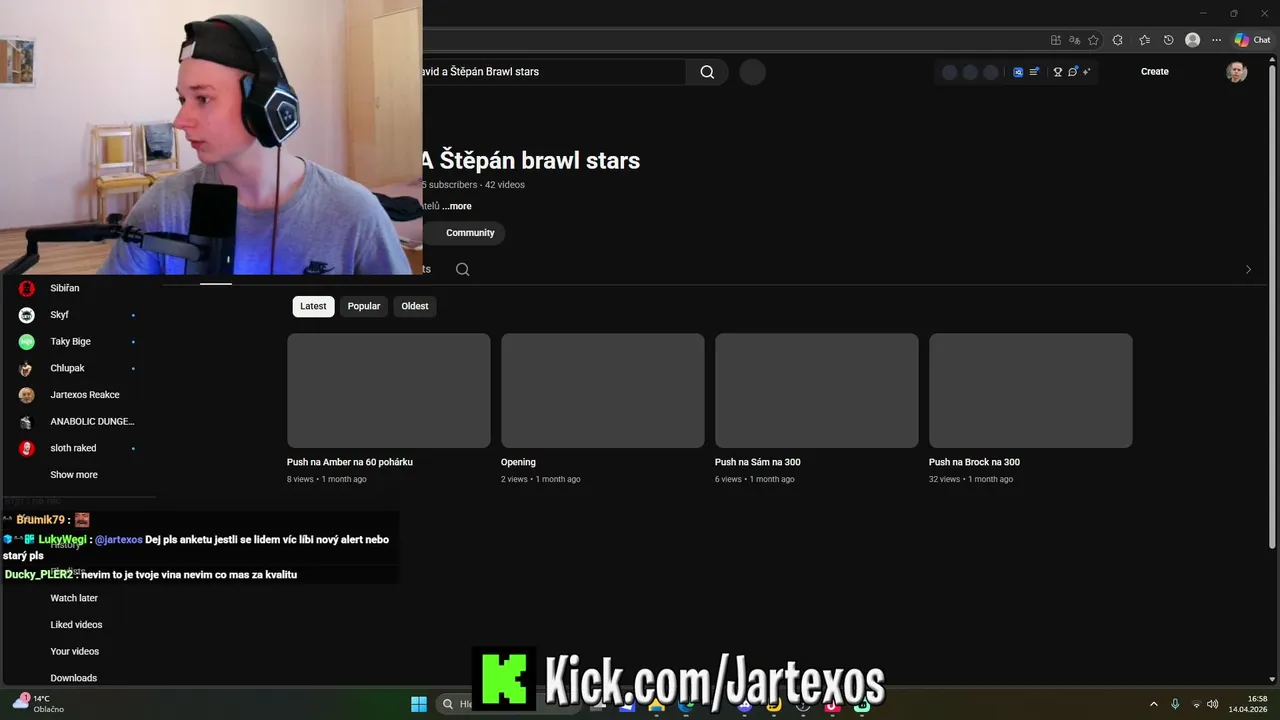
Task: Click the browser profile avatar icon
Action: [x=1192, y=40]
